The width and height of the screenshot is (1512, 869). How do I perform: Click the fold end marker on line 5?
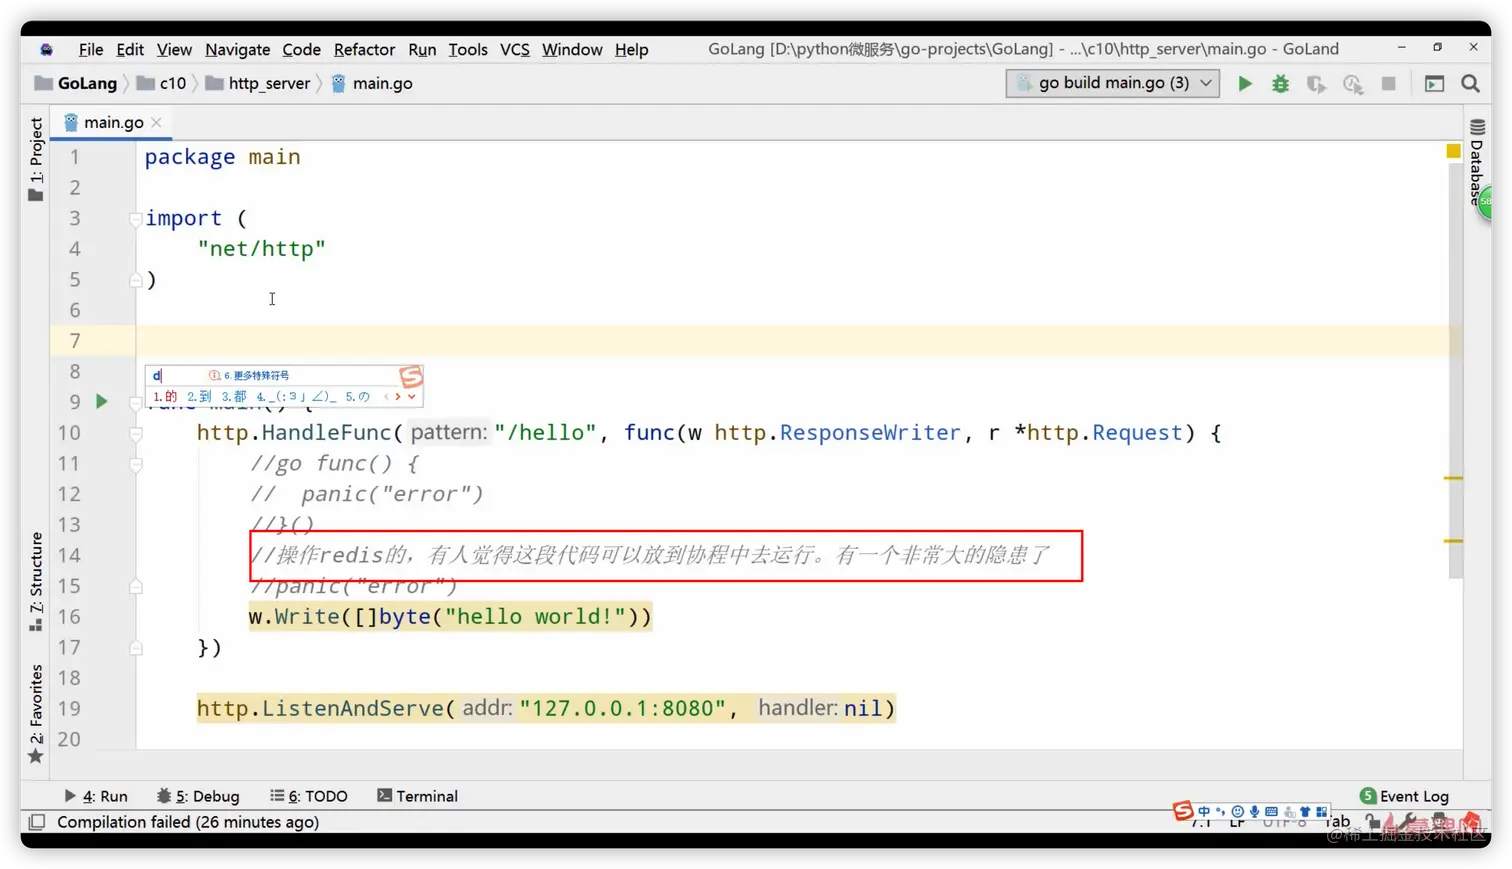coord(135,280)
